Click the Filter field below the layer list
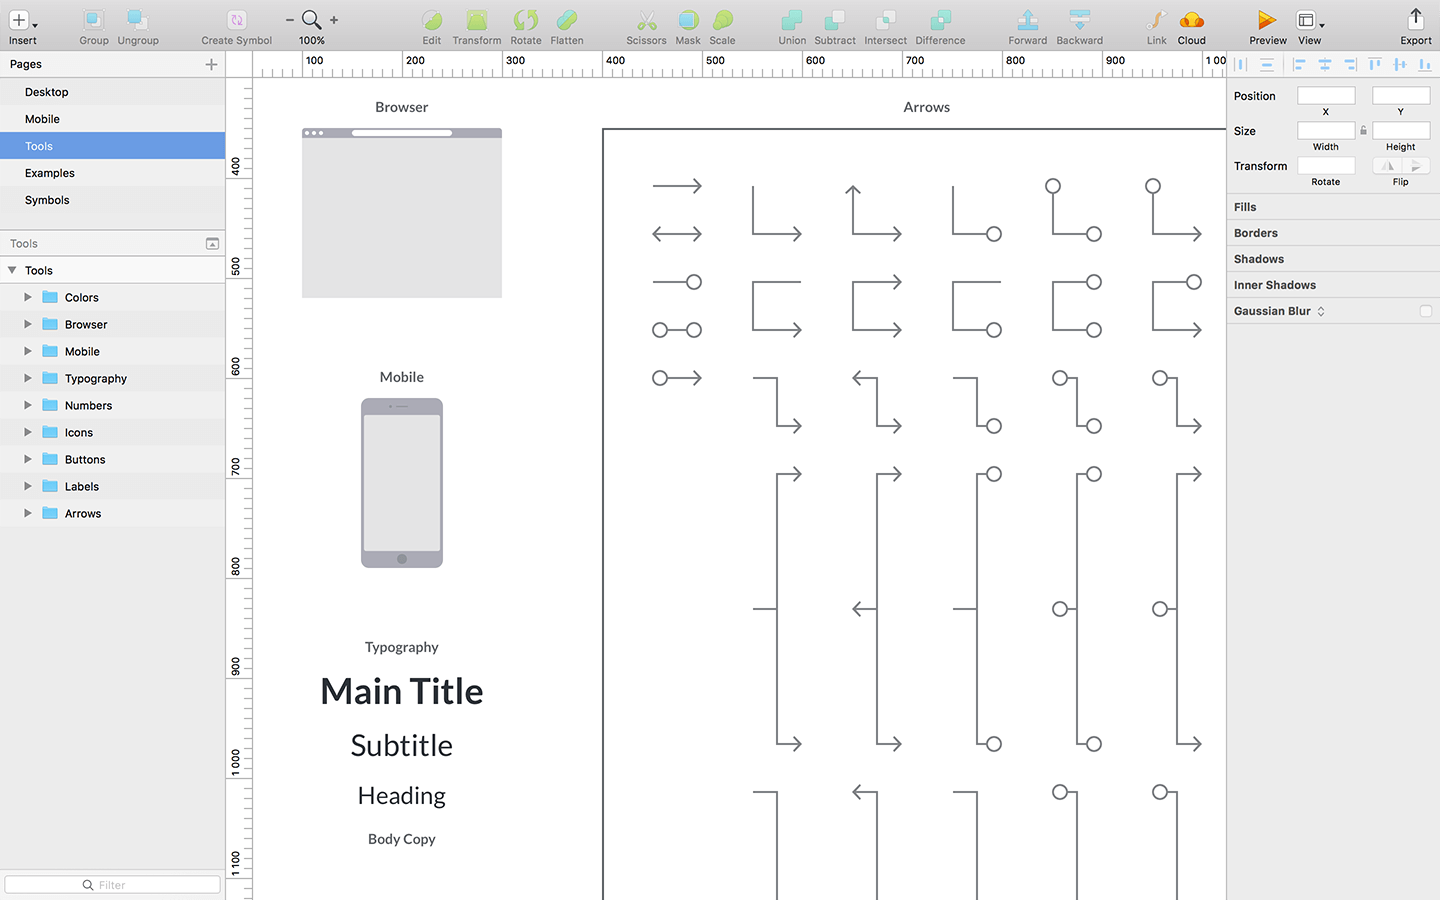This screenshot has width=1440, height=900. (x=112, y=884)
